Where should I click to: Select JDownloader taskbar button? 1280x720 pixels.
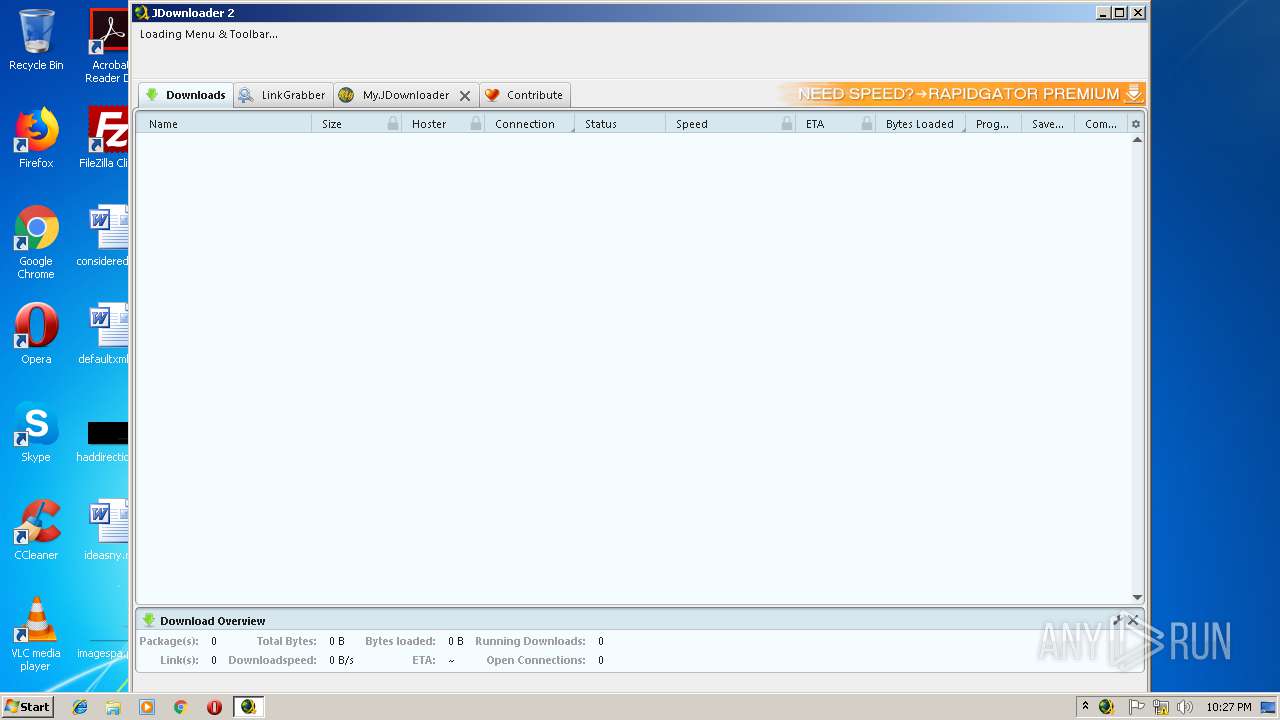click(x=248, y=707)
